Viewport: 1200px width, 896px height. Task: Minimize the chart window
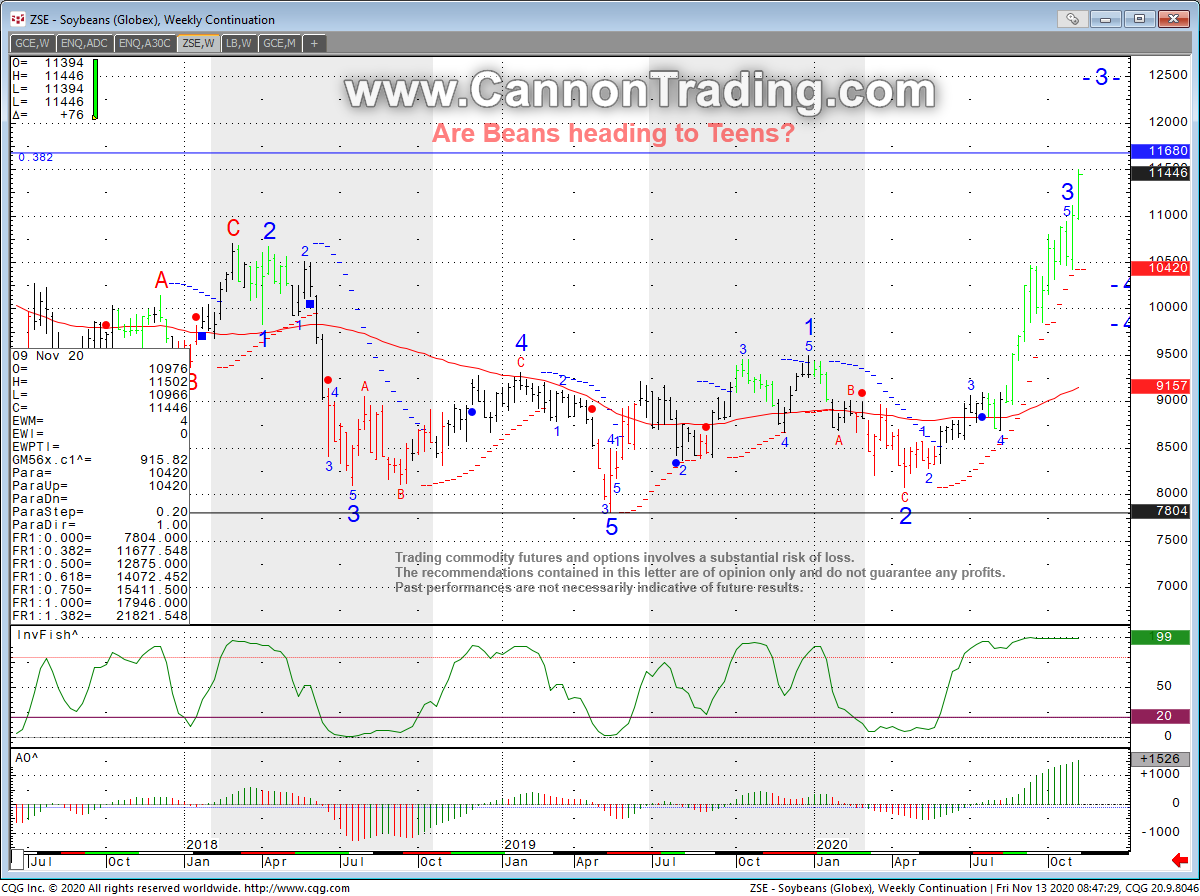(x=1105, y=18)
